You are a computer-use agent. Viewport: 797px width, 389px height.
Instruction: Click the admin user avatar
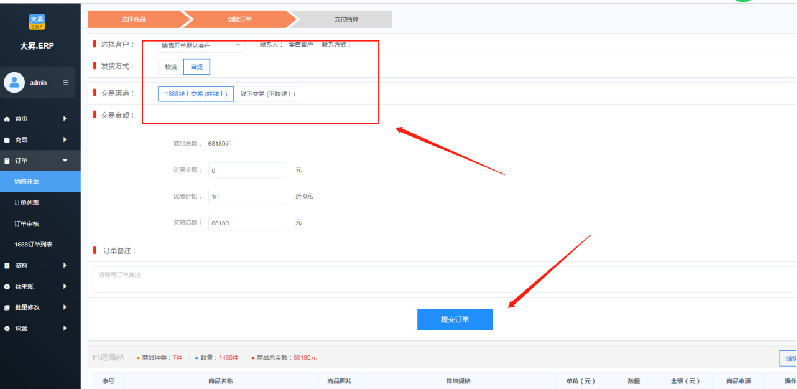(14, 82)
